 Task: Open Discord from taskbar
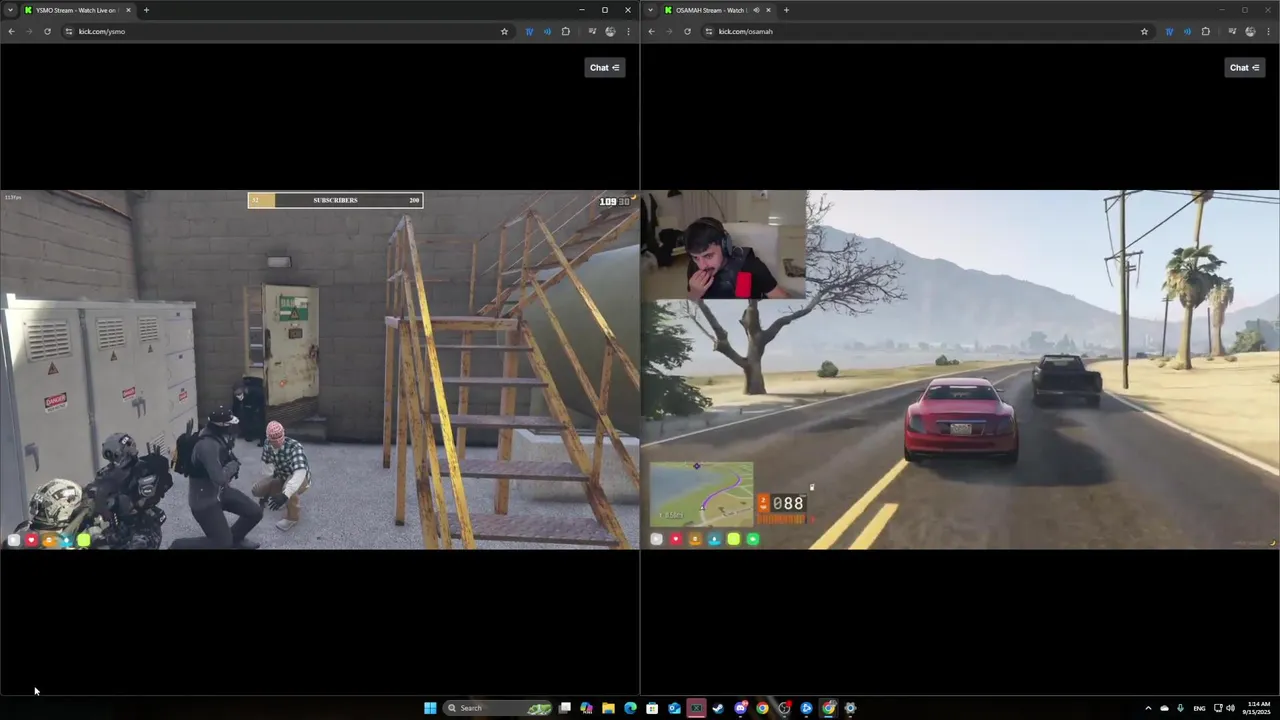740,708
